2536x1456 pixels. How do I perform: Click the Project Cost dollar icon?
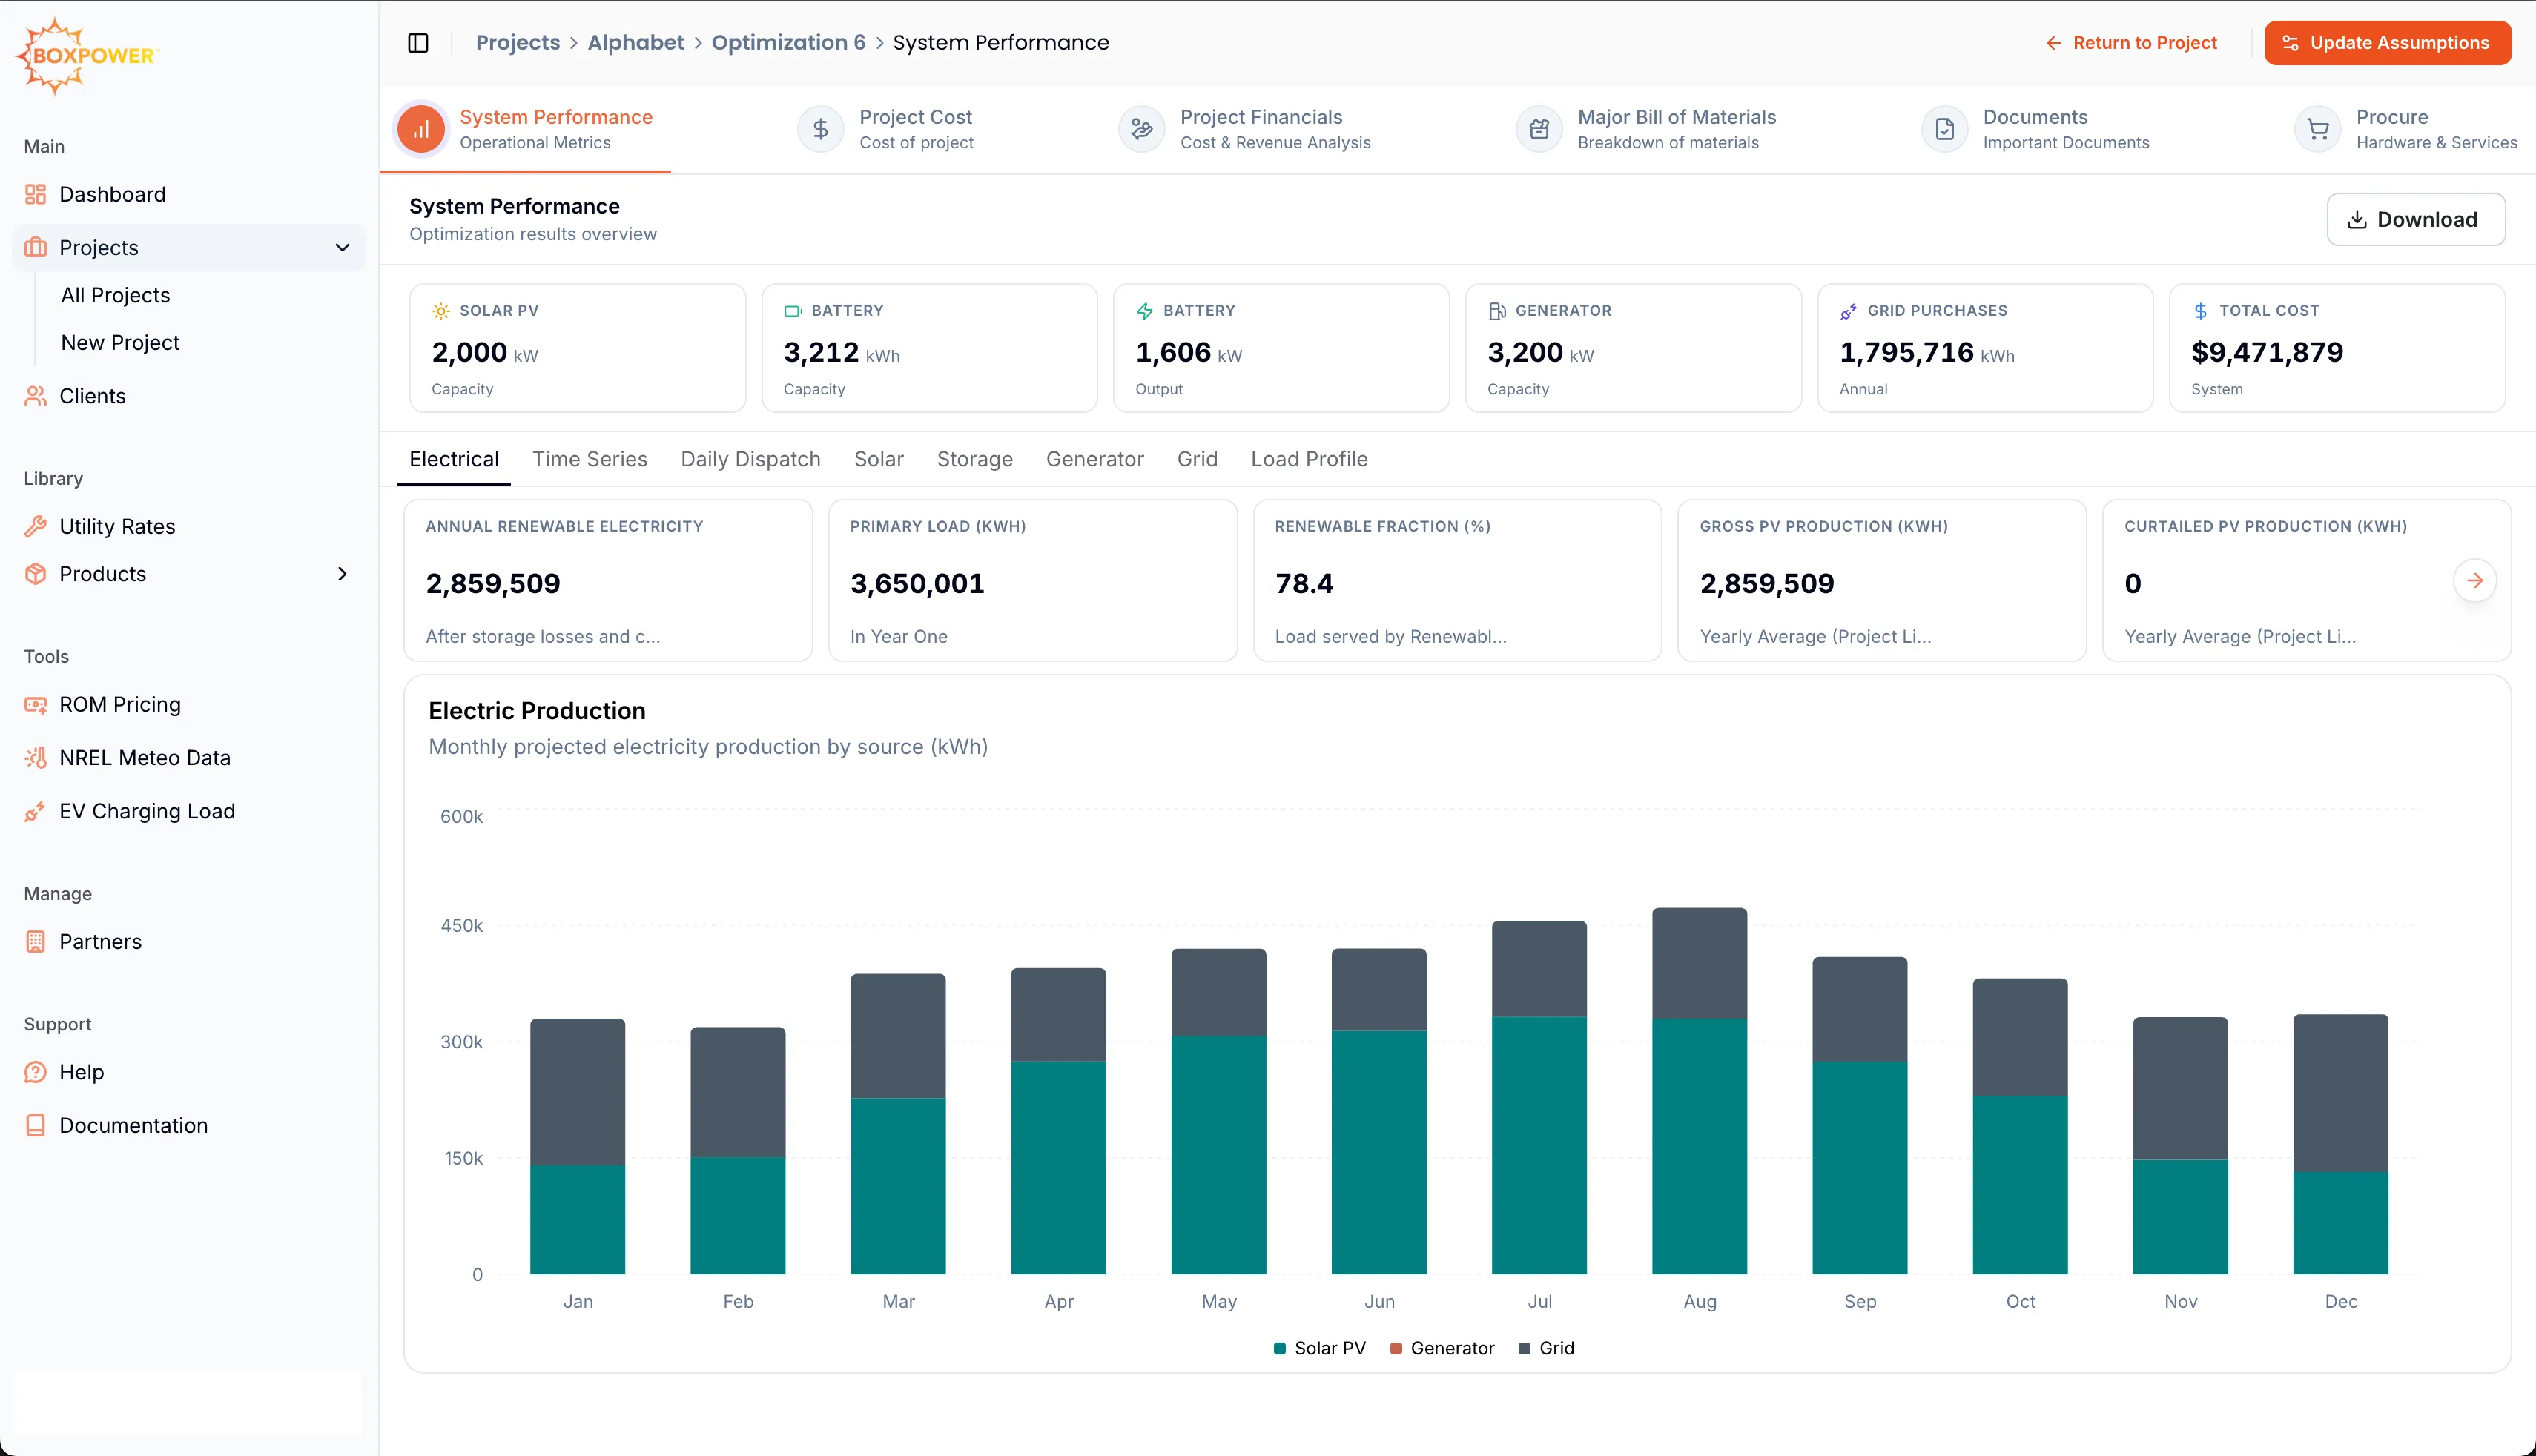(x=820, y=129)
